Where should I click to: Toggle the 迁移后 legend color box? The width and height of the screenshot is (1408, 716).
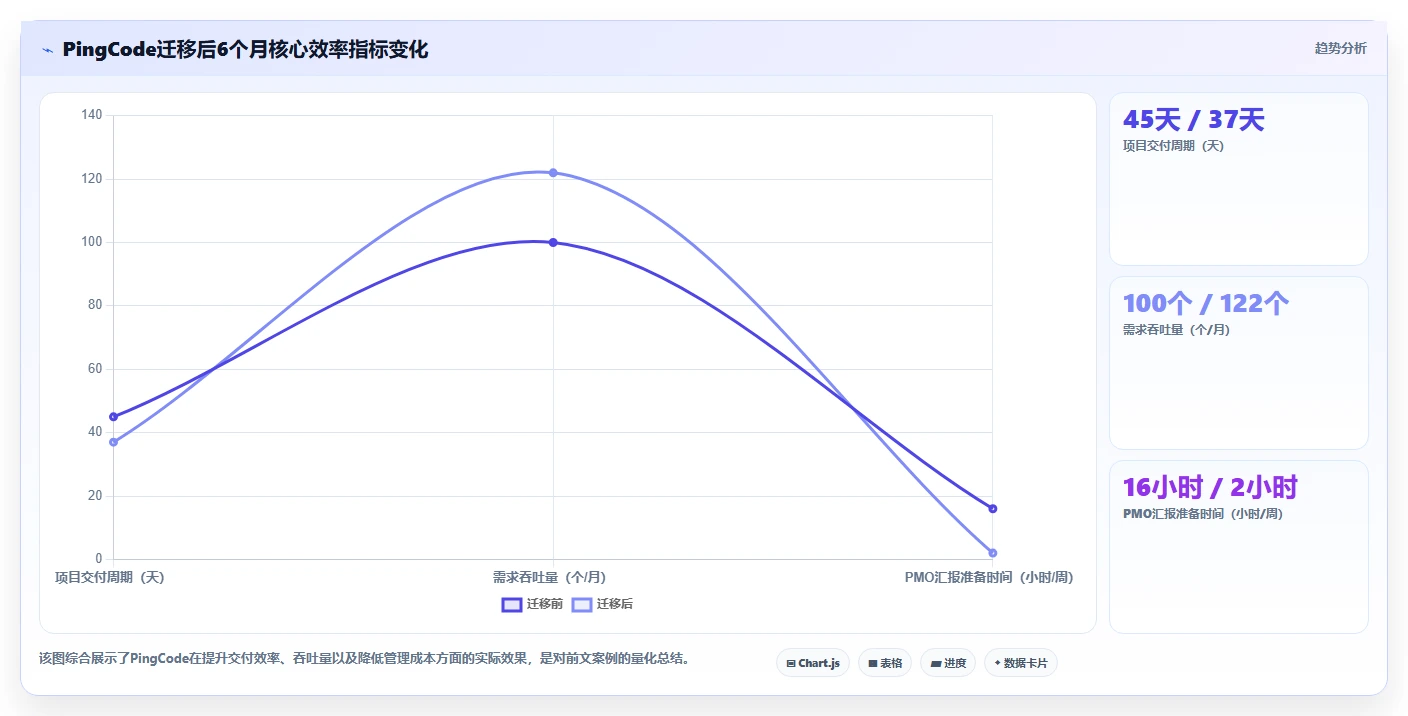pos(582,604)
